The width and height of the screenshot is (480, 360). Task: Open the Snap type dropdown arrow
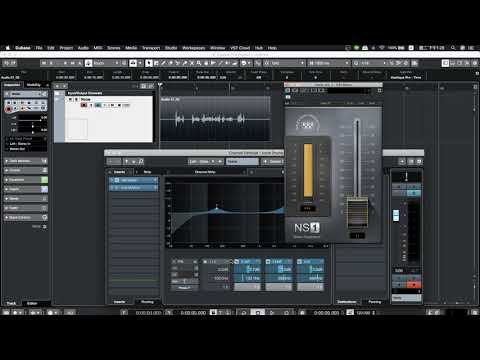[140, 63]
